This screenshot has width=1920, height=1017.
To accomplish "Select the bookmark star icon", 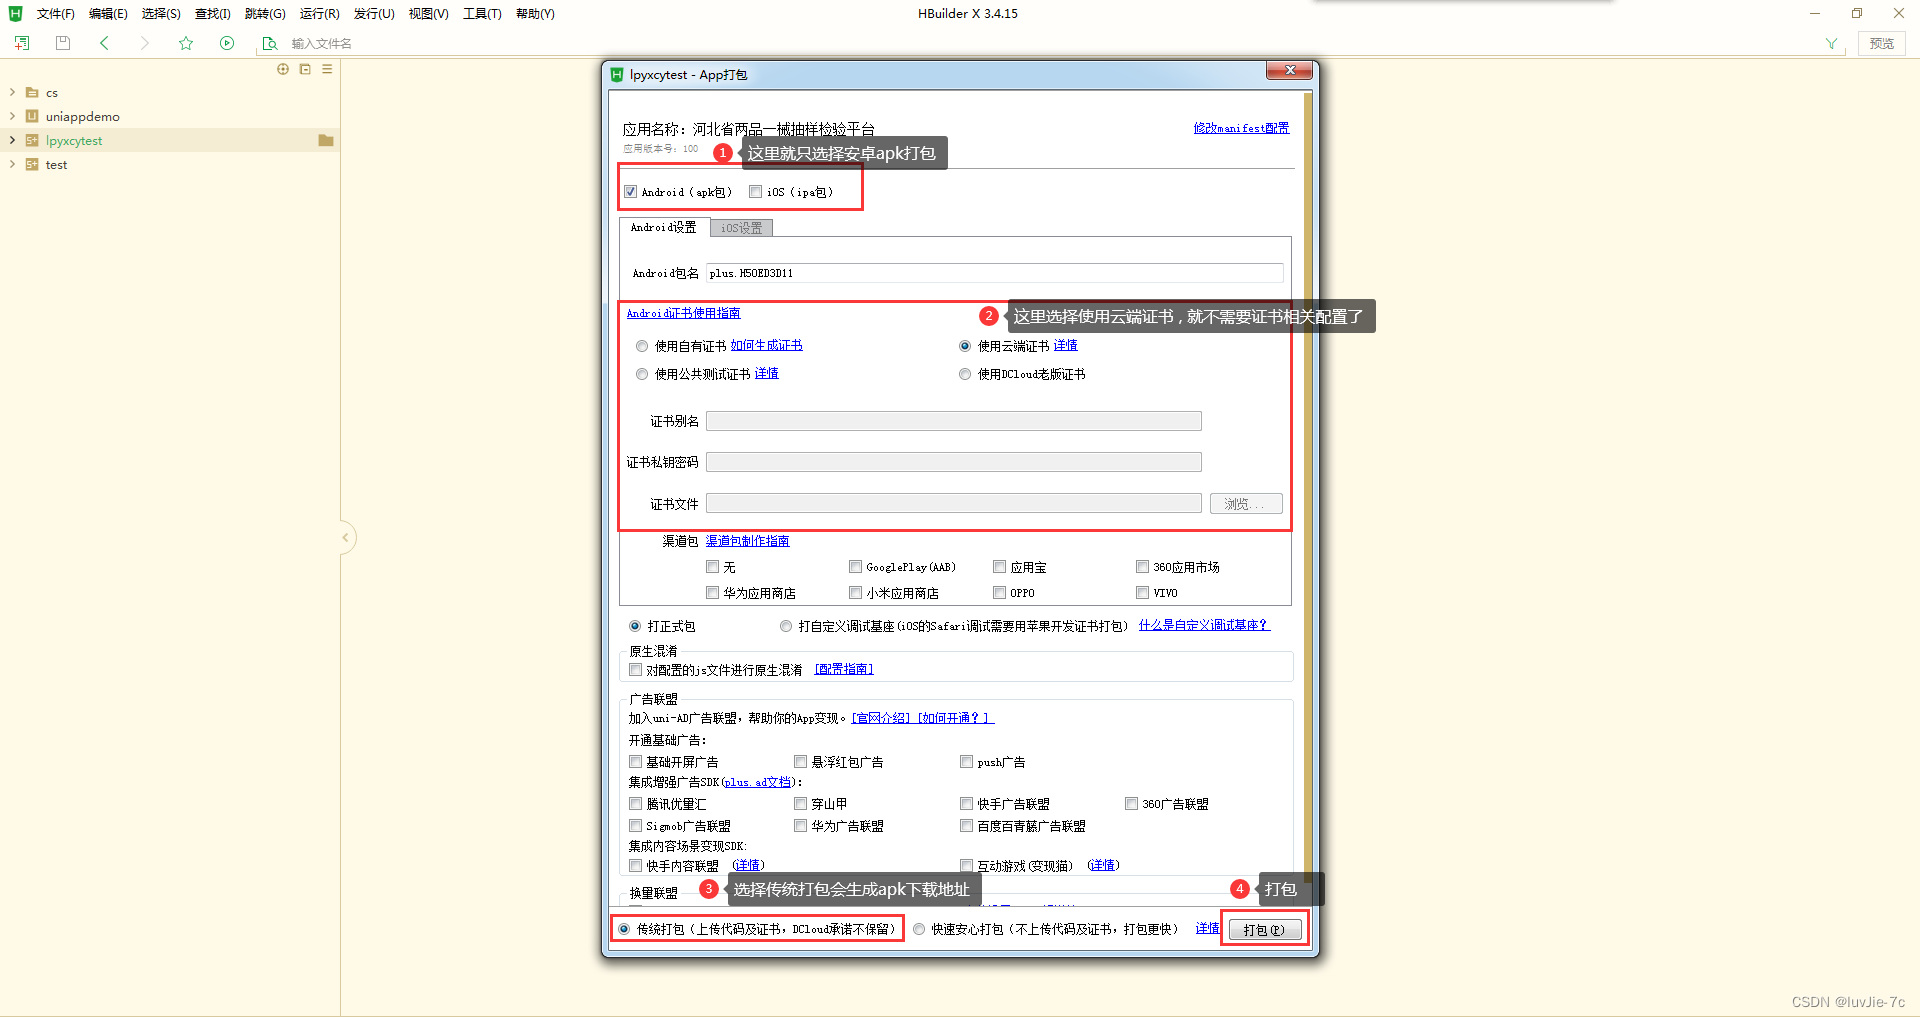I will click(186, 43).
